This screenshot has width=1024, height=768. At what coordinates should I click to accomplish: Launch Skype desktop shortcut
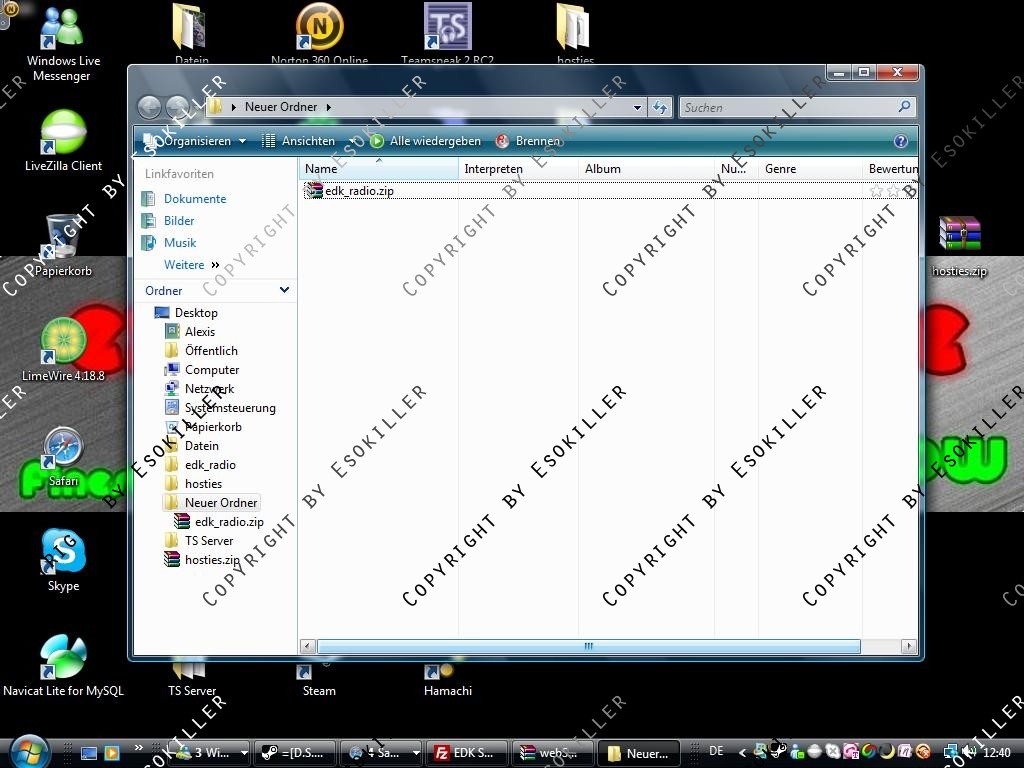coord(63,560)
